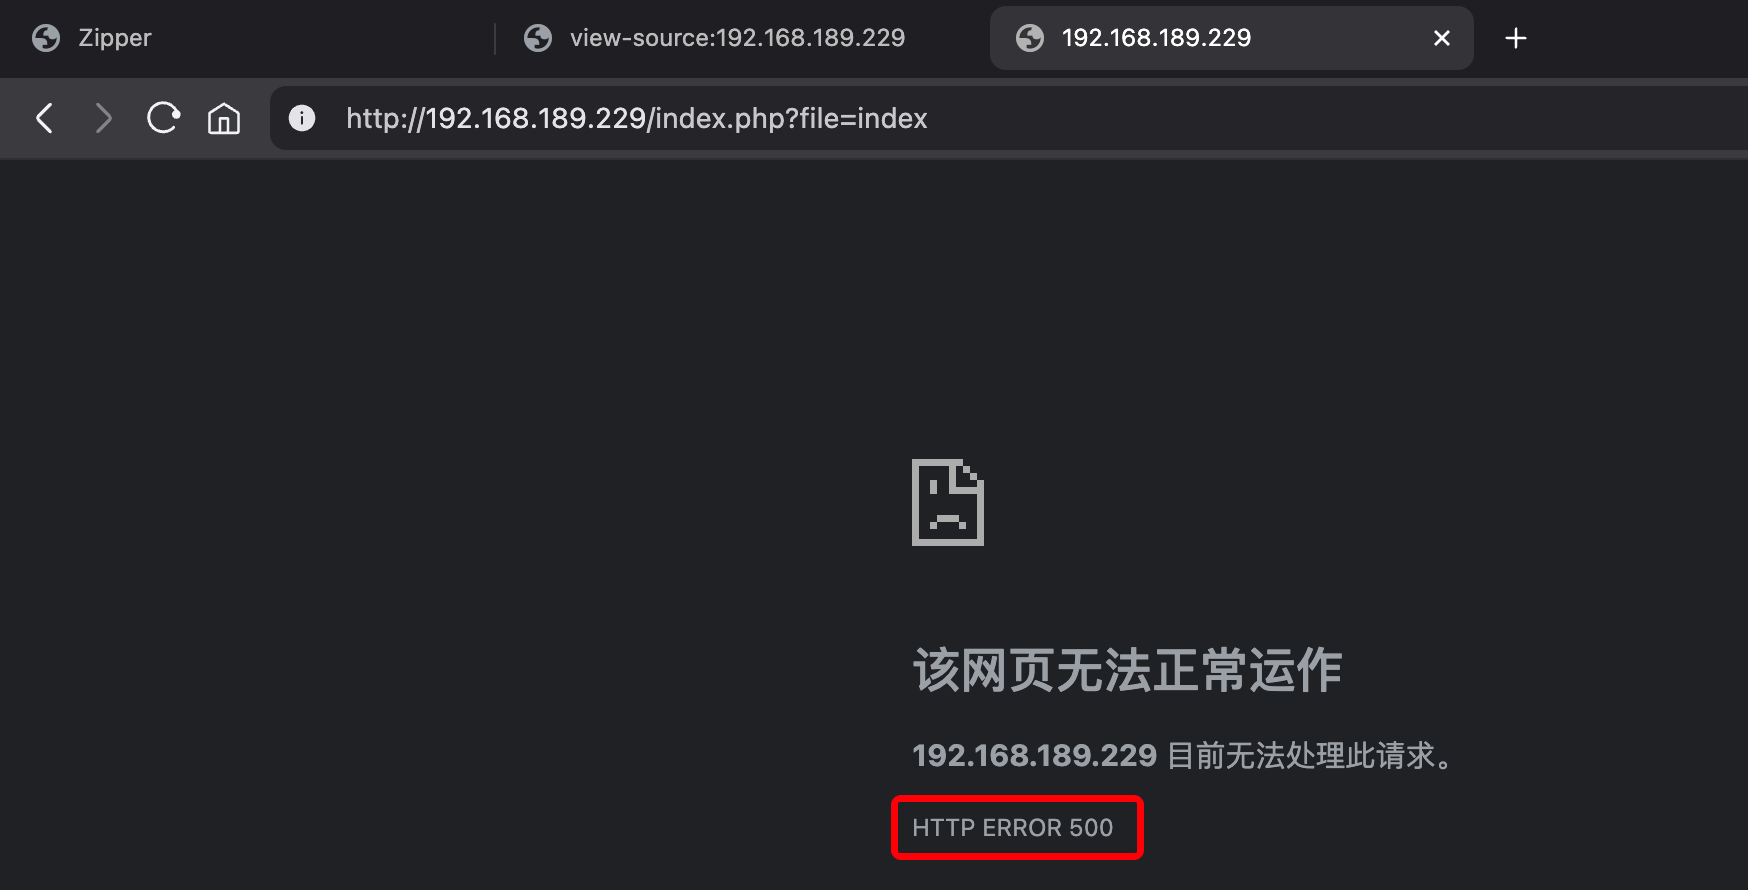Screen dimensions: 1748x890
Task: Close the 192.168.189.229 tab
Action: tap(1441, 38)
